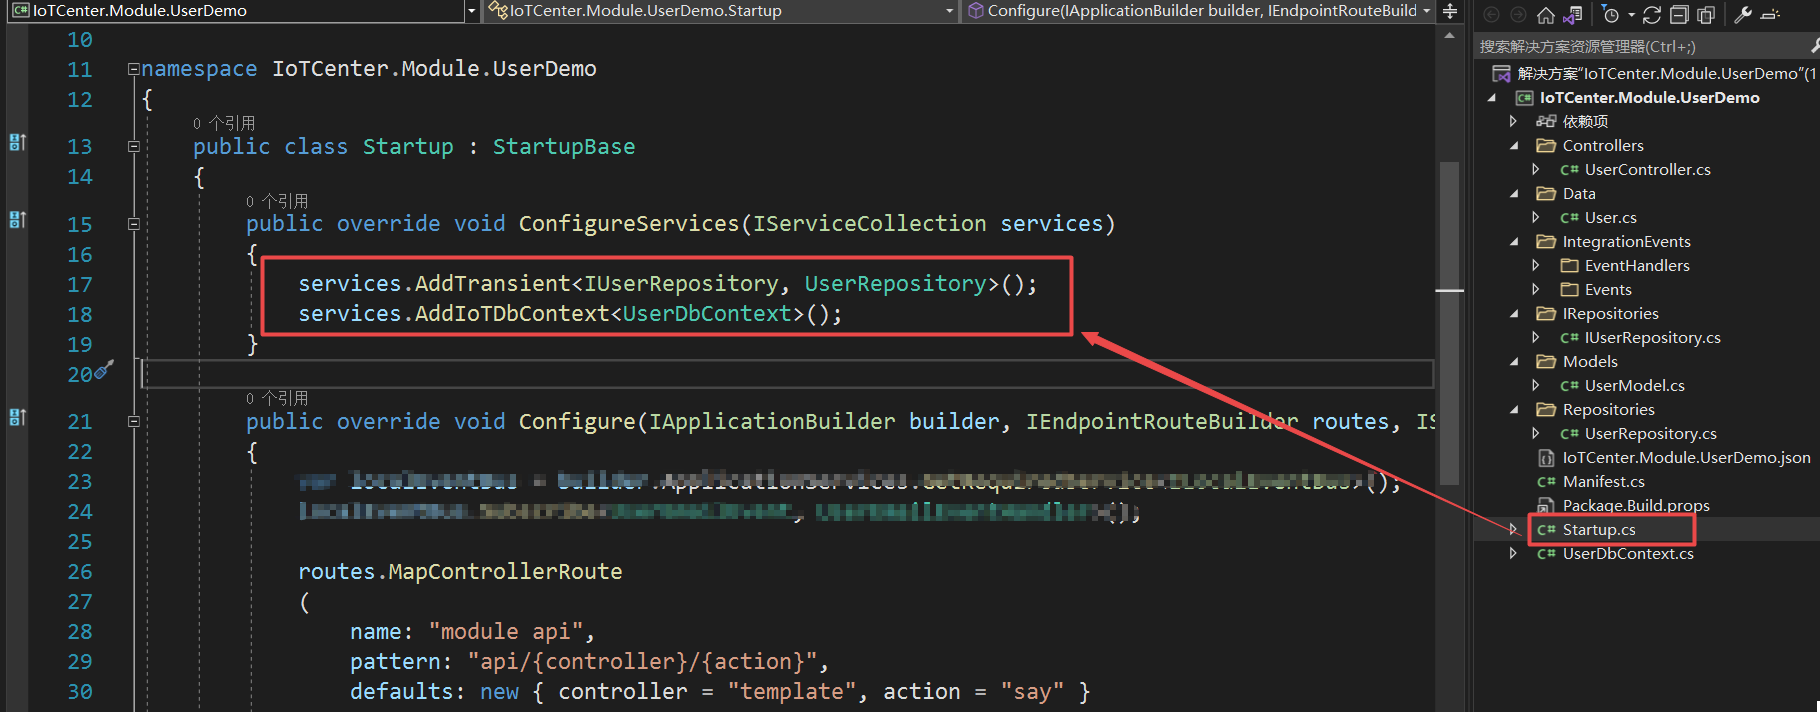Screen dimensions: 1820x712
Task: Select UserModel.cs file
Action: click(x=1634, y=385)
